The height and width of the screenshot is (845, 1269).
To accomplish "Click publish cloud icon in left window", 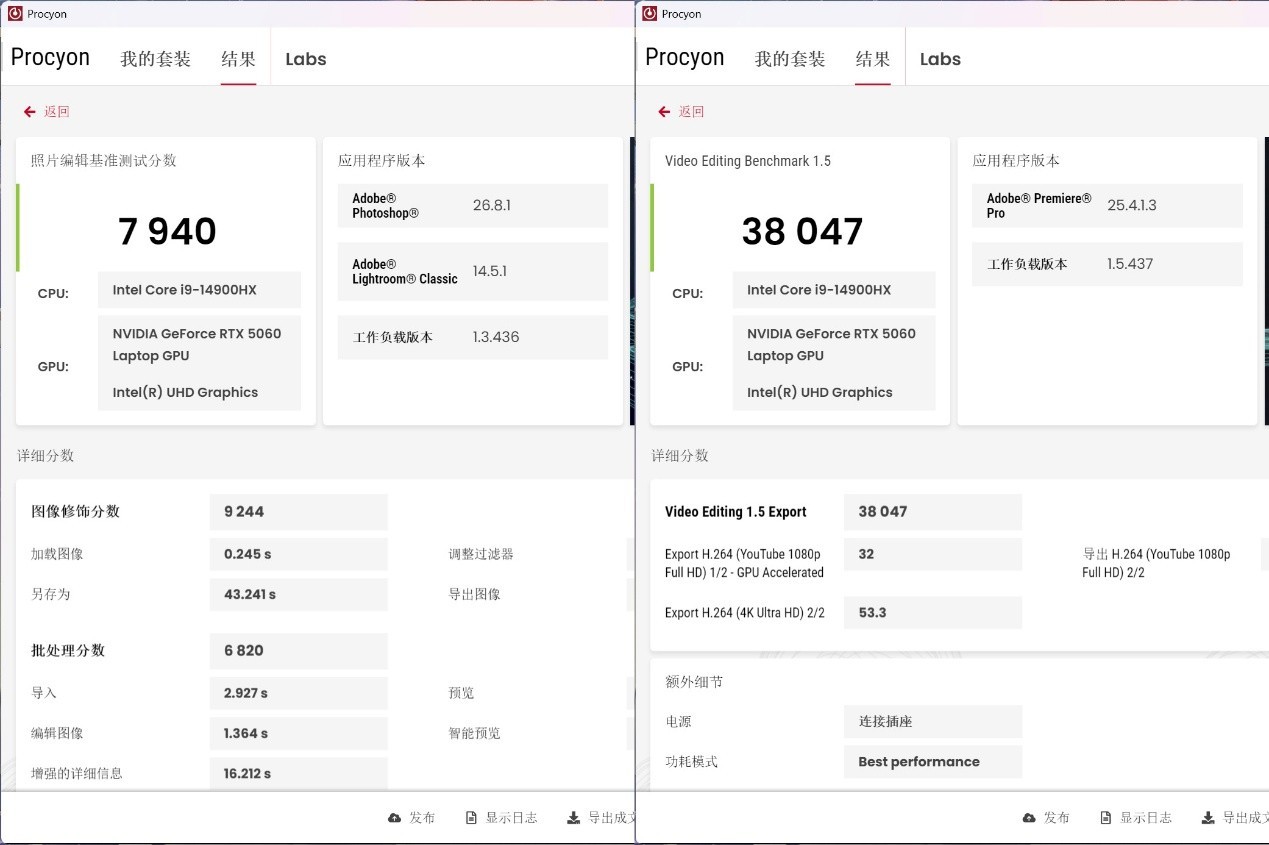I will (x=395, y=818).
